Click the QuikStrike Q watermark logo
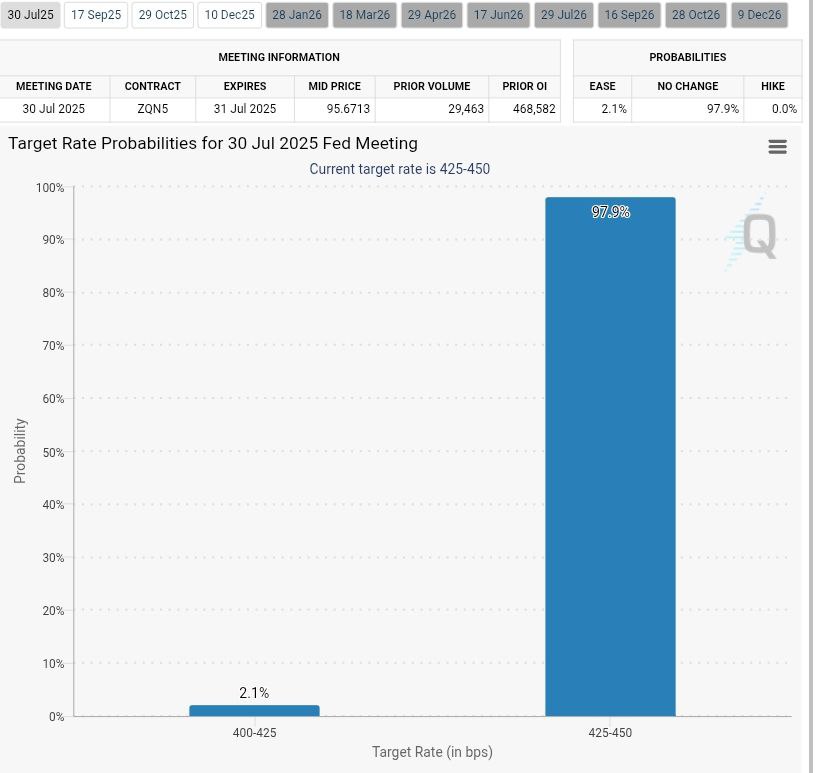This screenshot has height=773, width=817. 753,236
